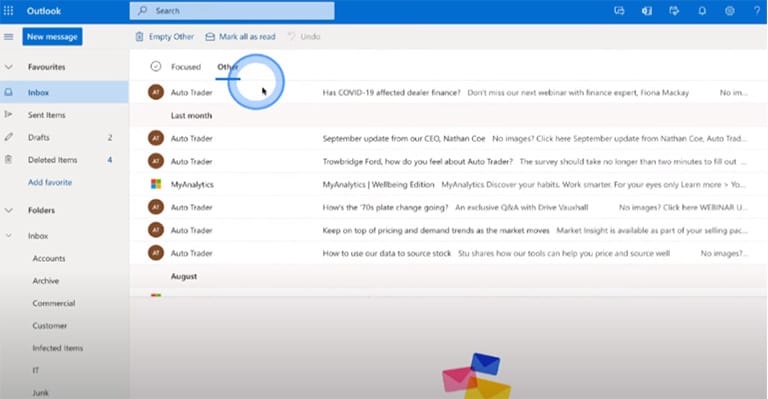Click Auto Trader avatar on September update email
Image resolution: width=768 pixels, height=399 pixels.
click(156, 138)
